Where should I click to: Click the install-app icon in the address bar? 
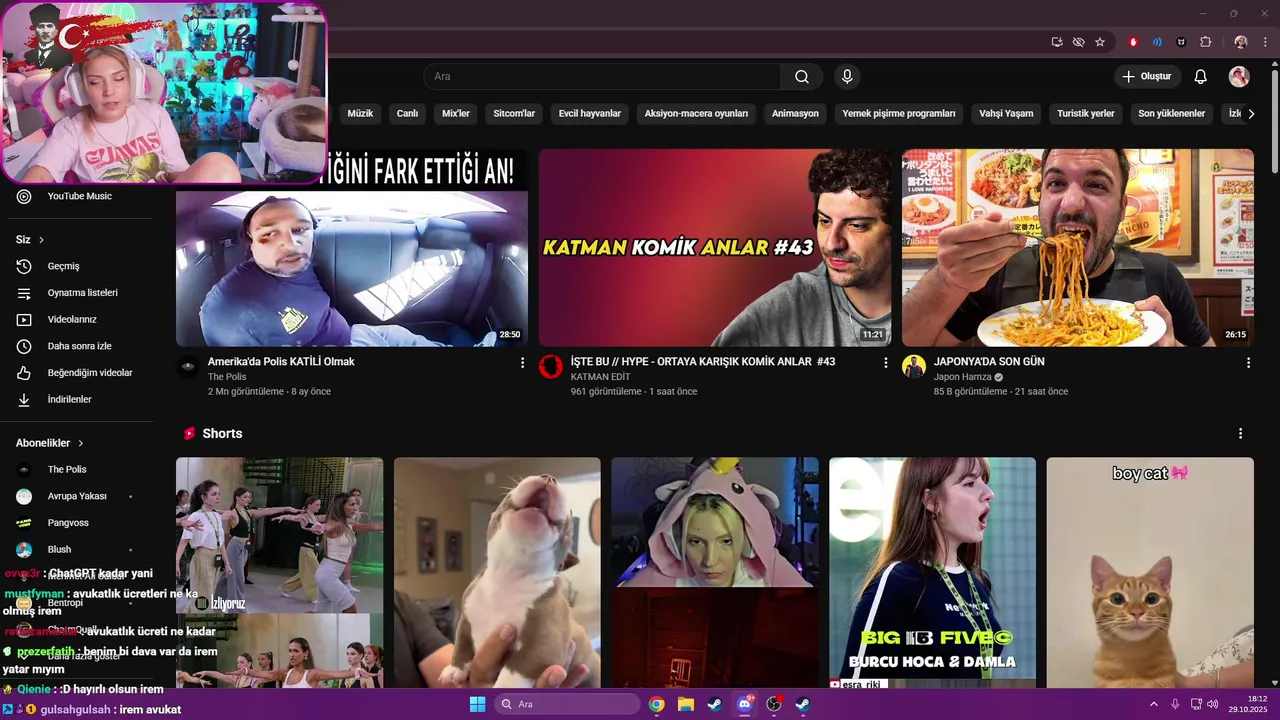point(1057,42)
